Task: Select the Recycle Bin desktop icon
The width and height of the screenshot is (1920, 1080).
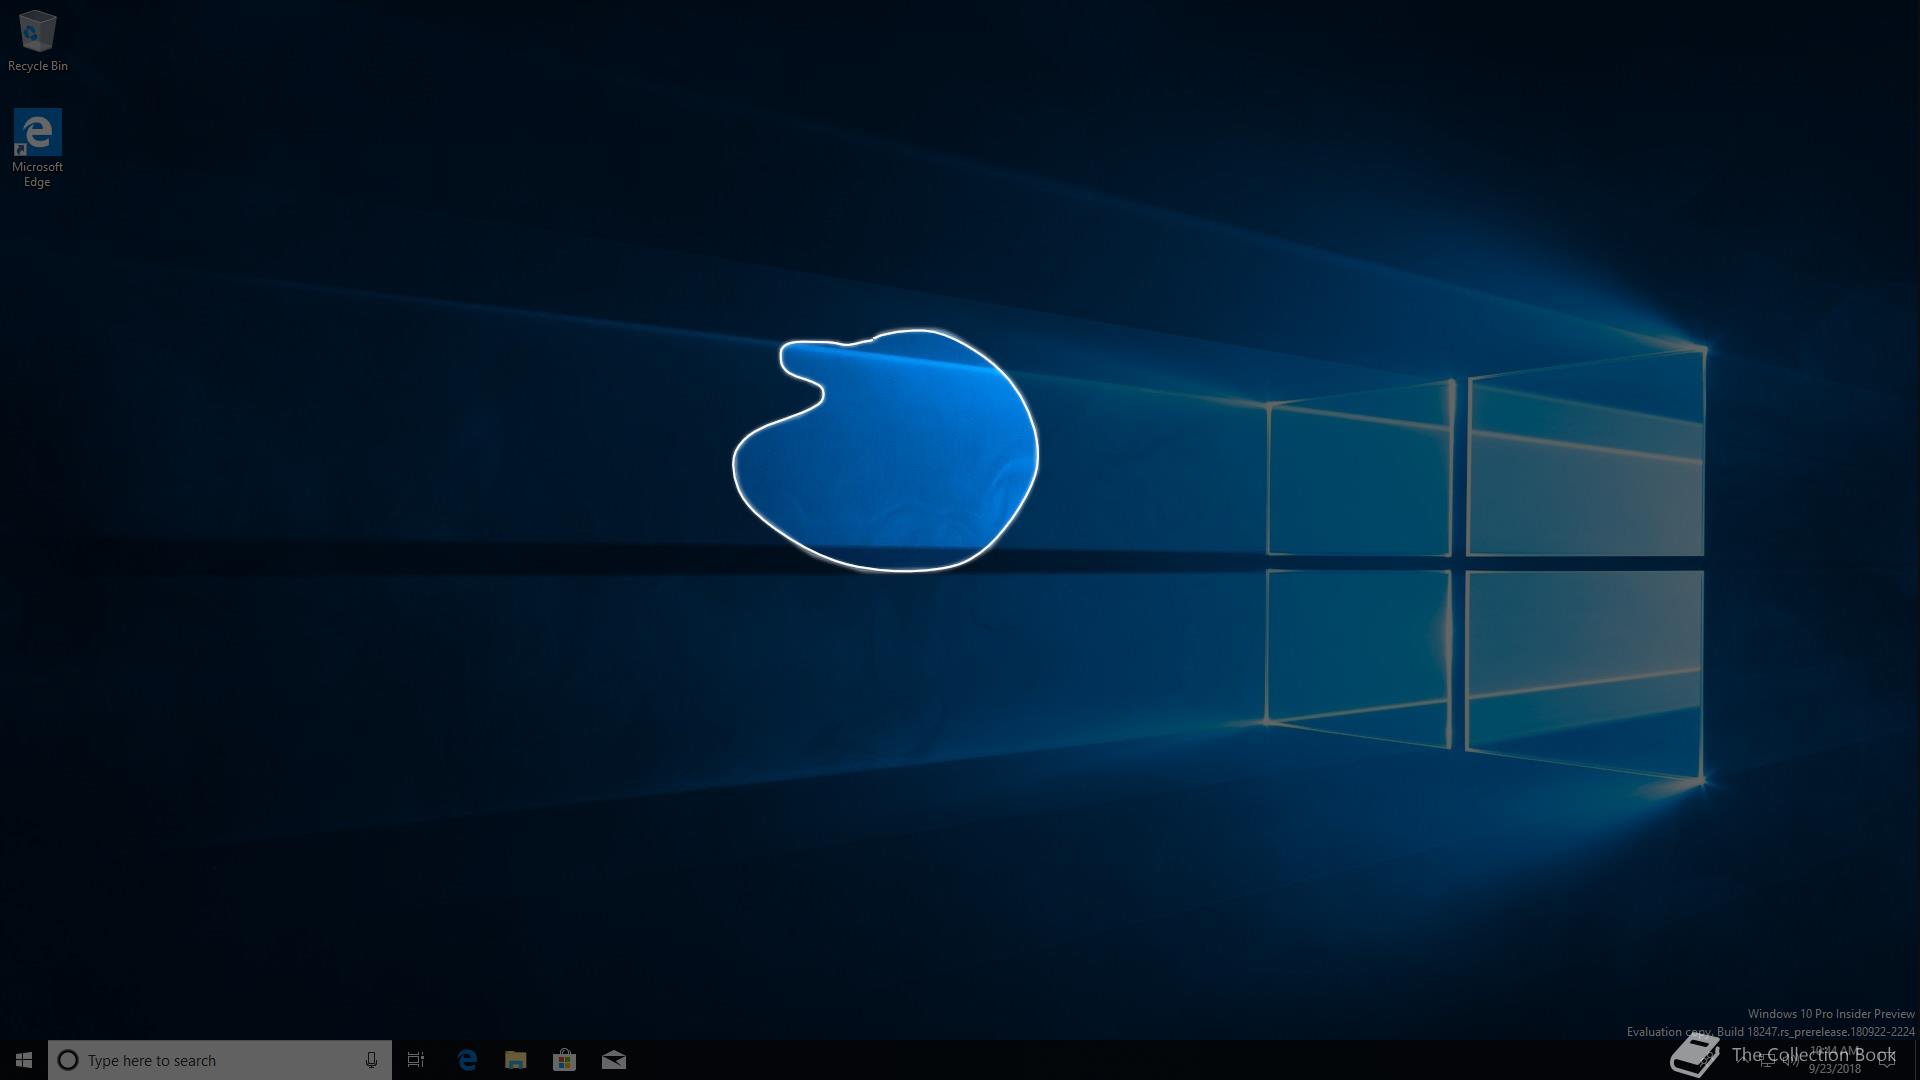Action: click(x=38, y=40)
